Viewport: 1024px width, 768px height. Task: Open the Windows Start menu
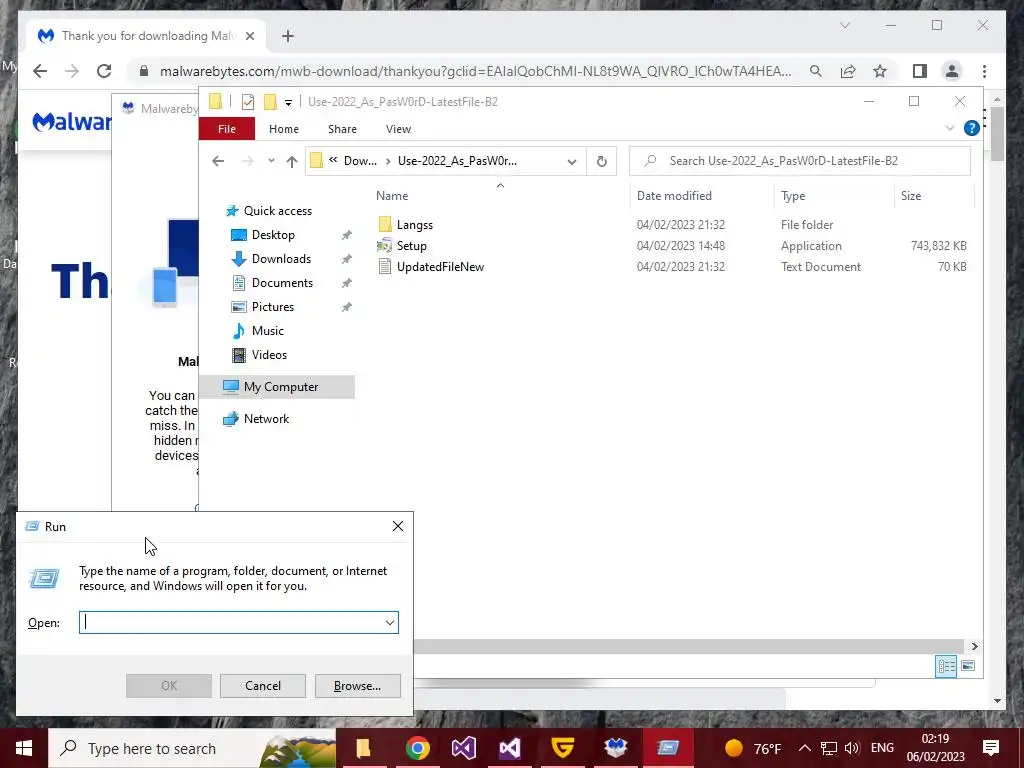click(24, 748)
